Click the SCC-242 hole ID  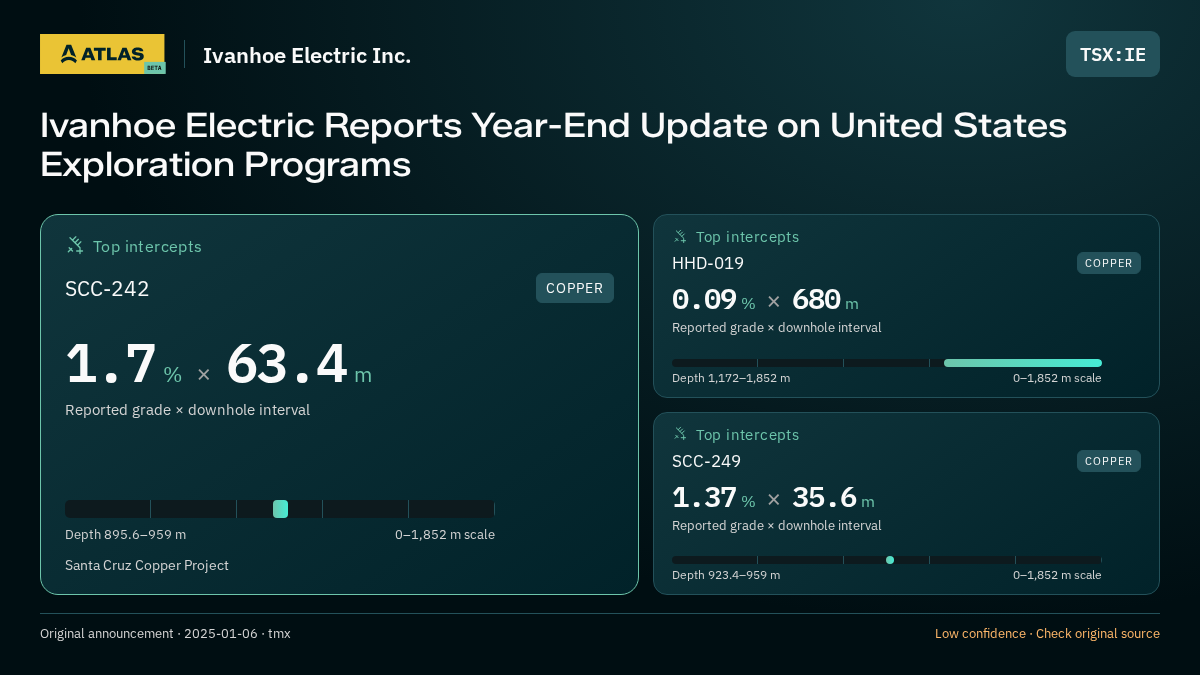[107, 289]
